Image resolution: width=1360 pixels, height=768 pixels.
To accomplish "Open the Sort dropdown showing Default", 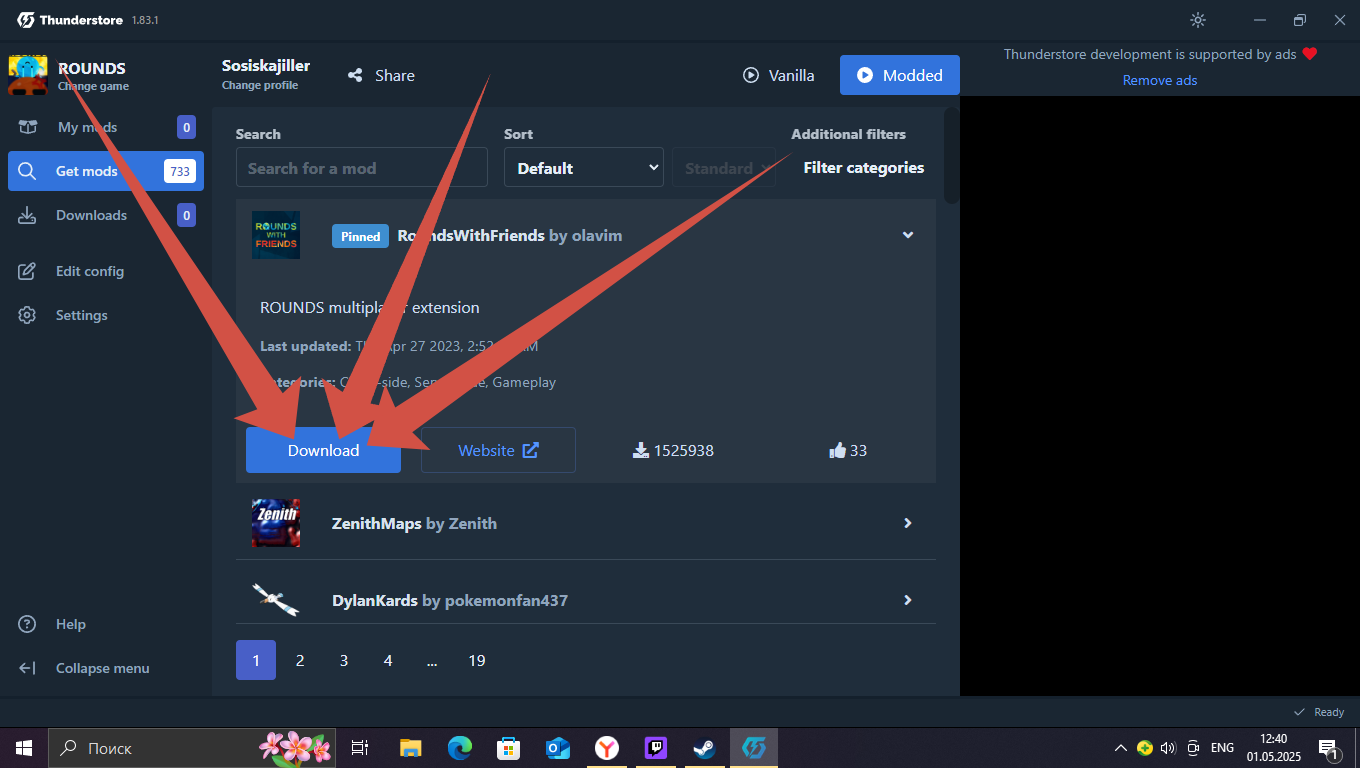I will [584, 168].
